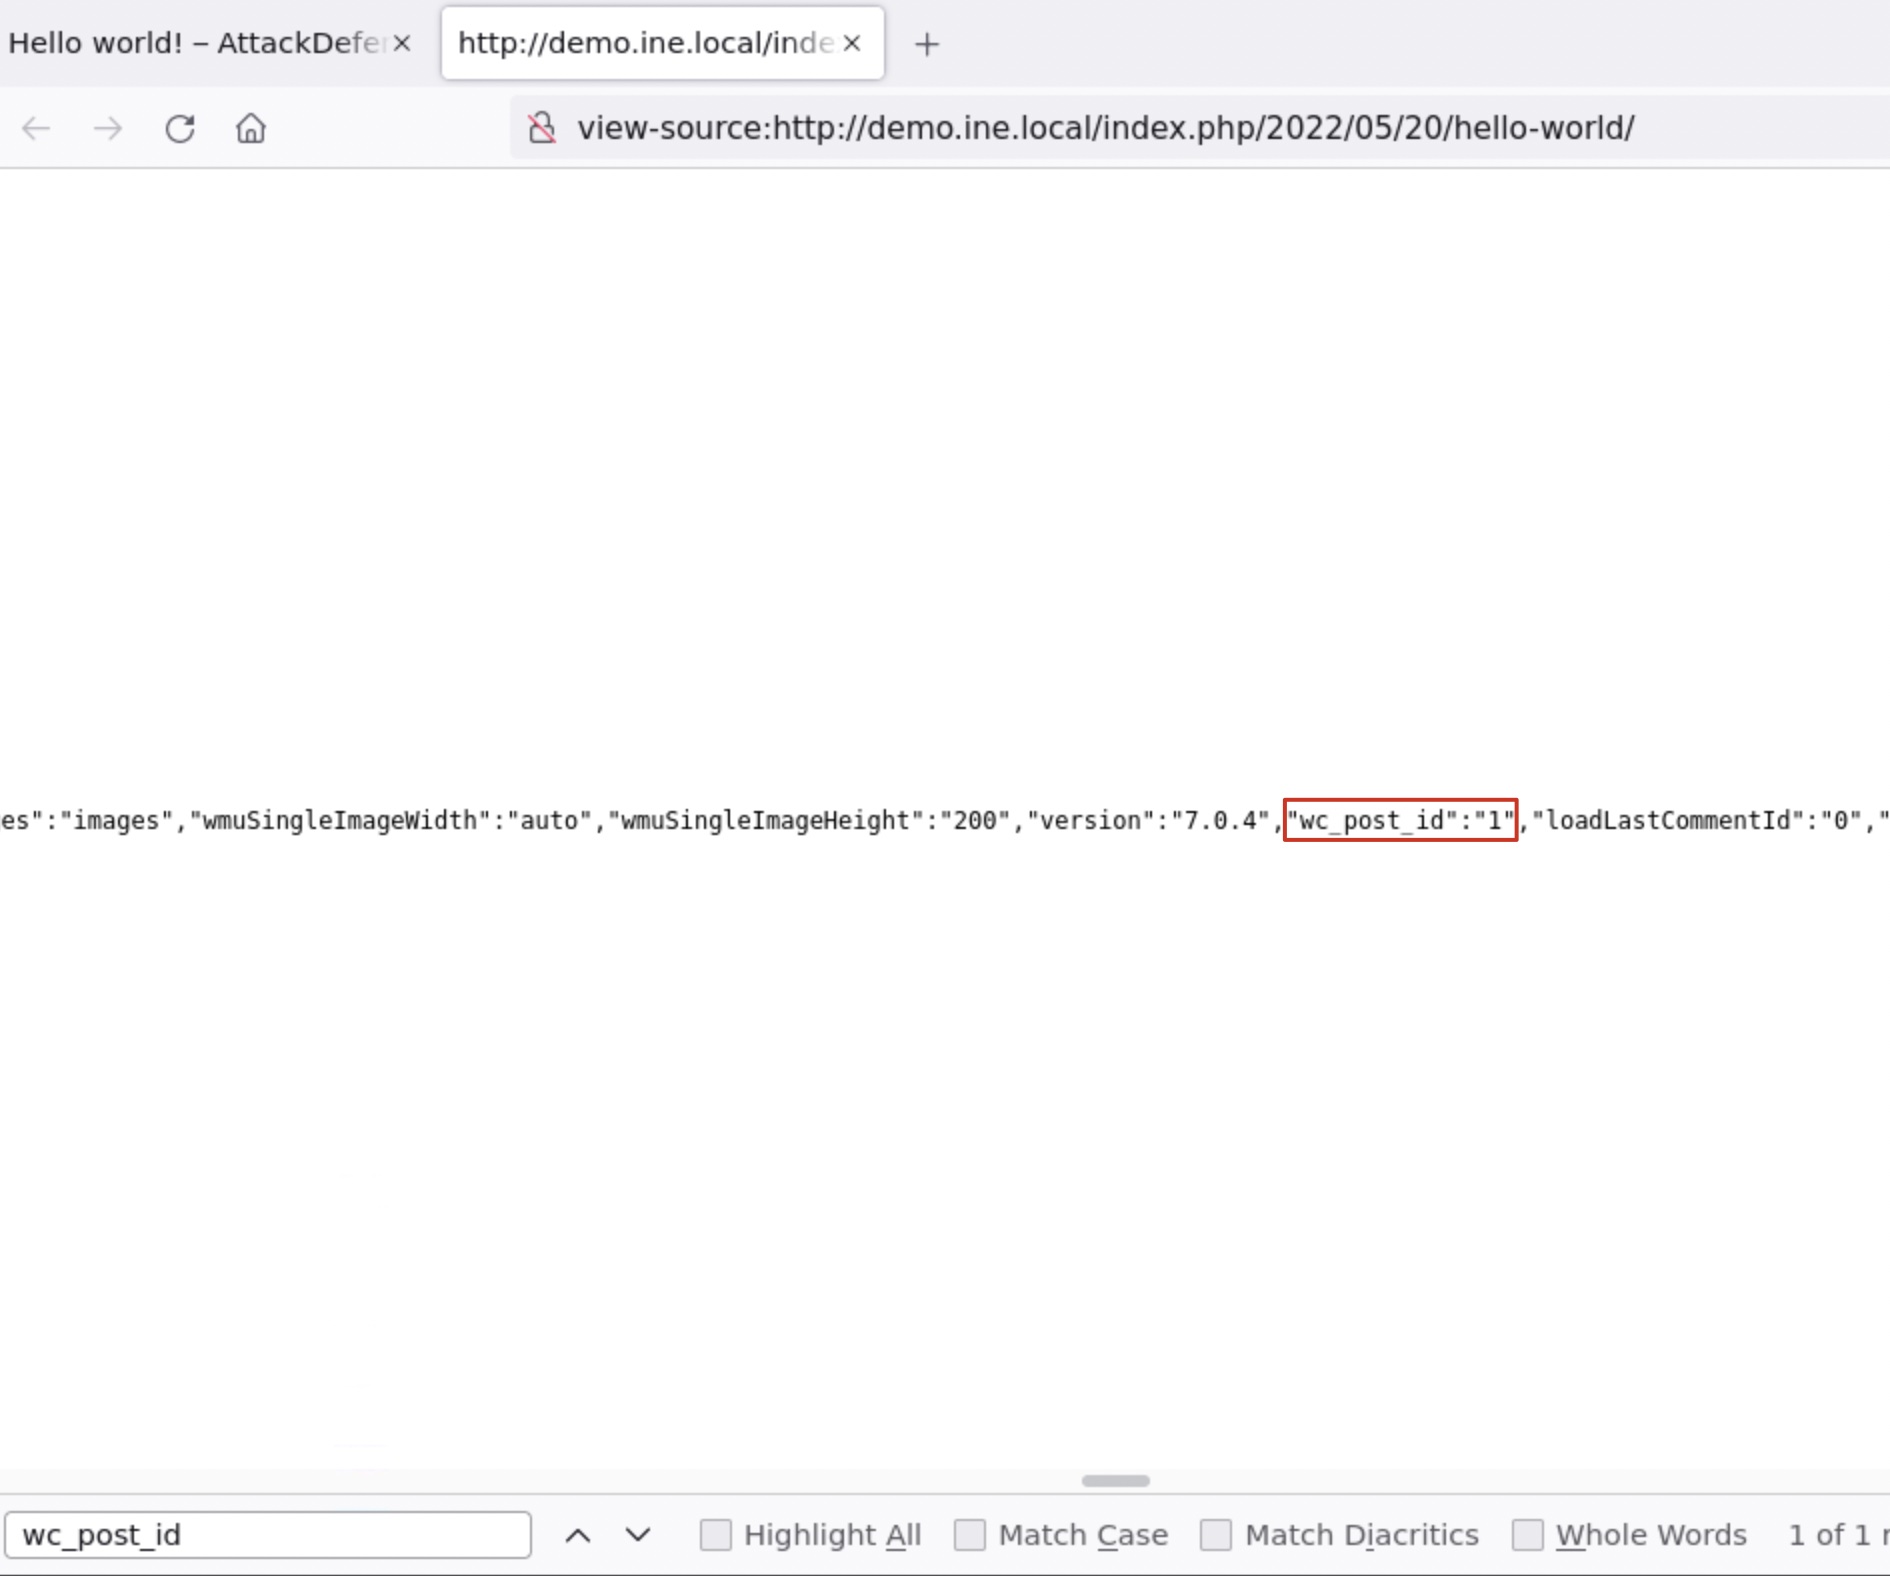Click the address bar URL

click(x=1100, y=128)
